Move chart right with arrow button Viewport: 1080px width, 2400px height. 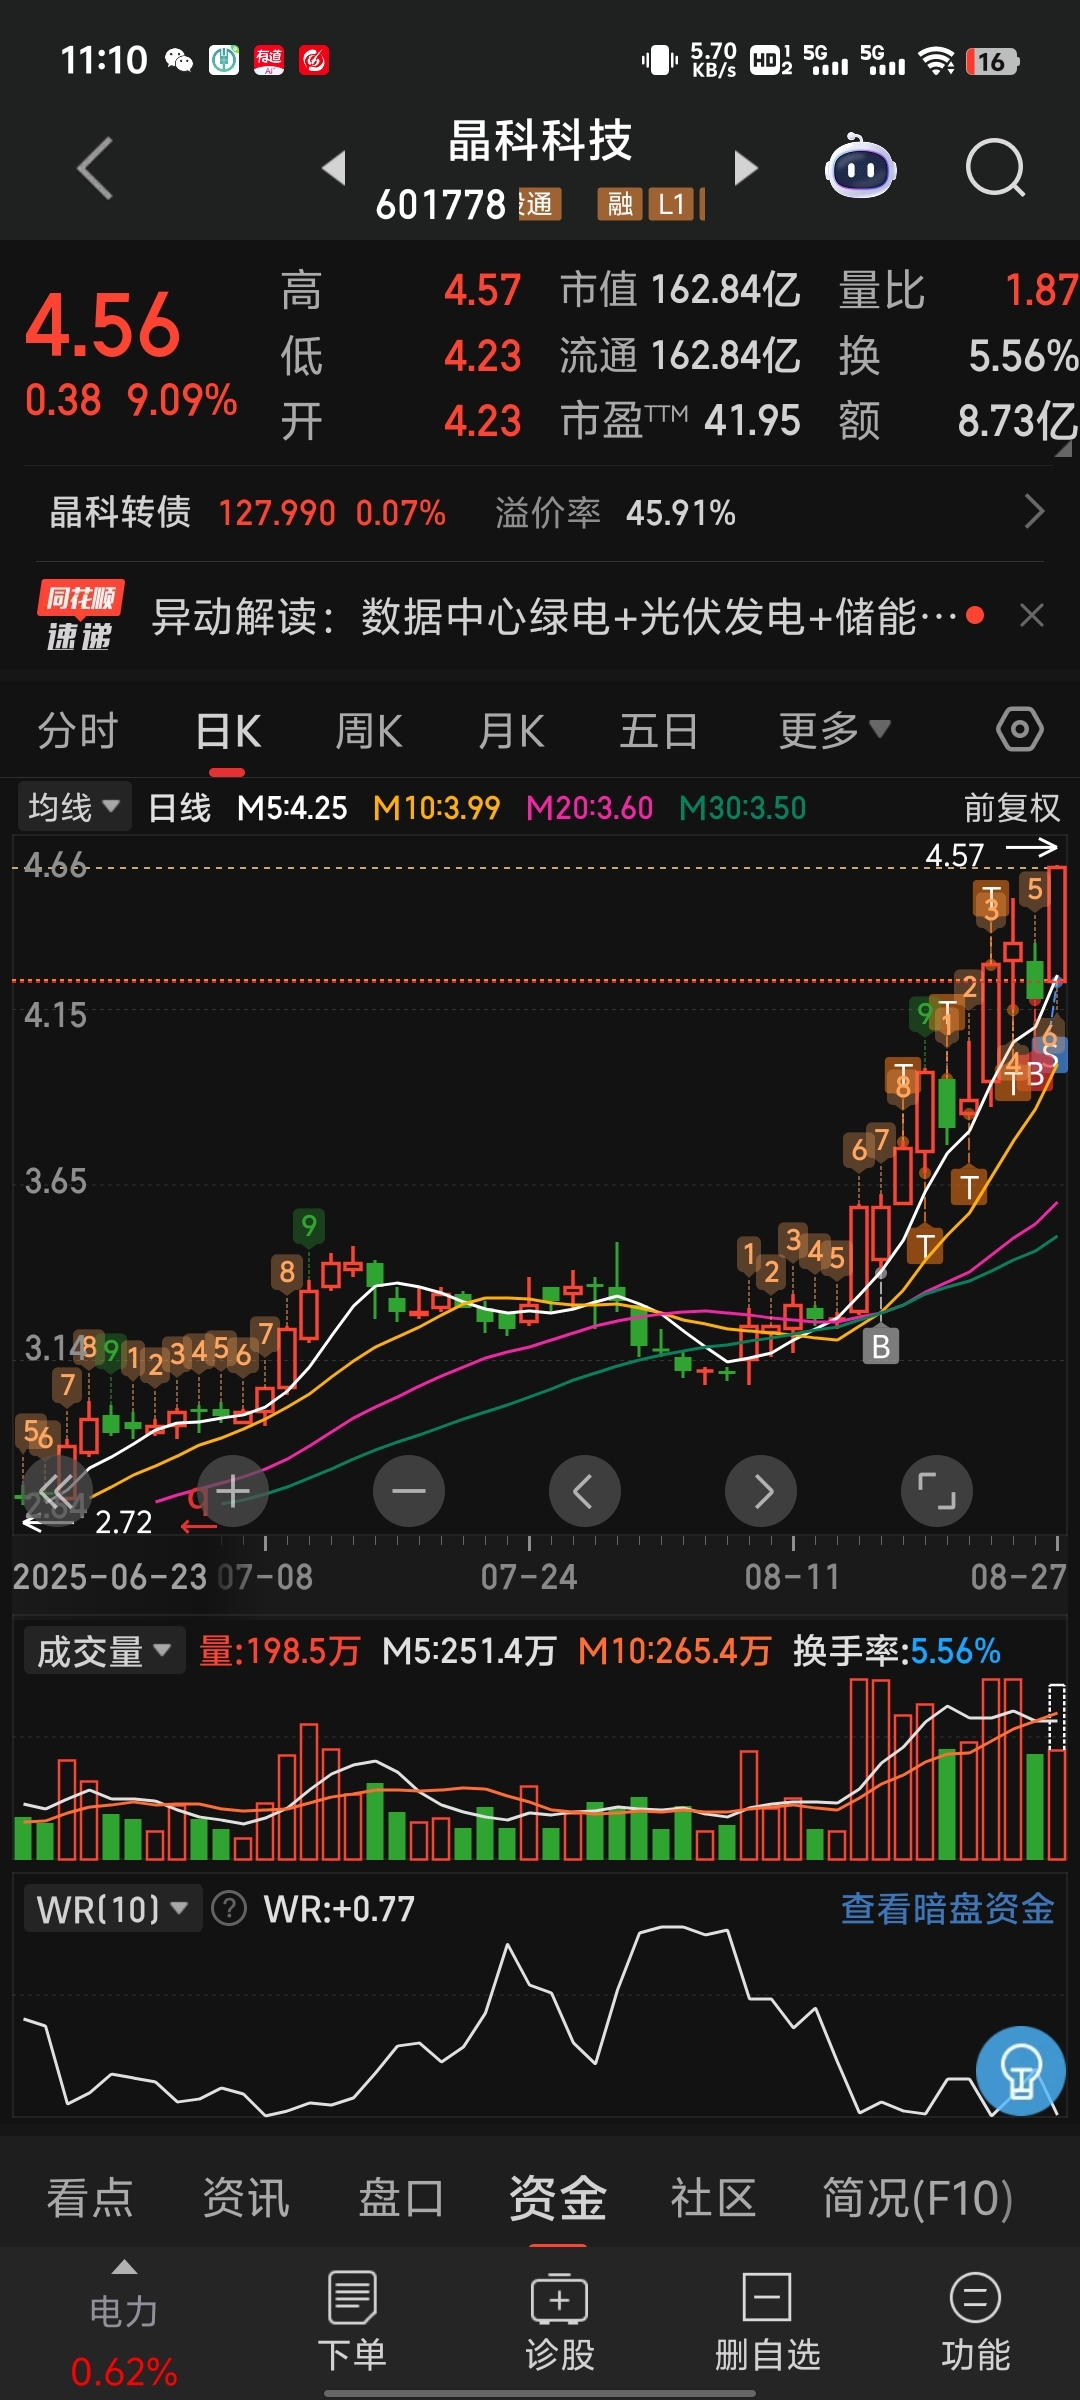point(761,1491)
